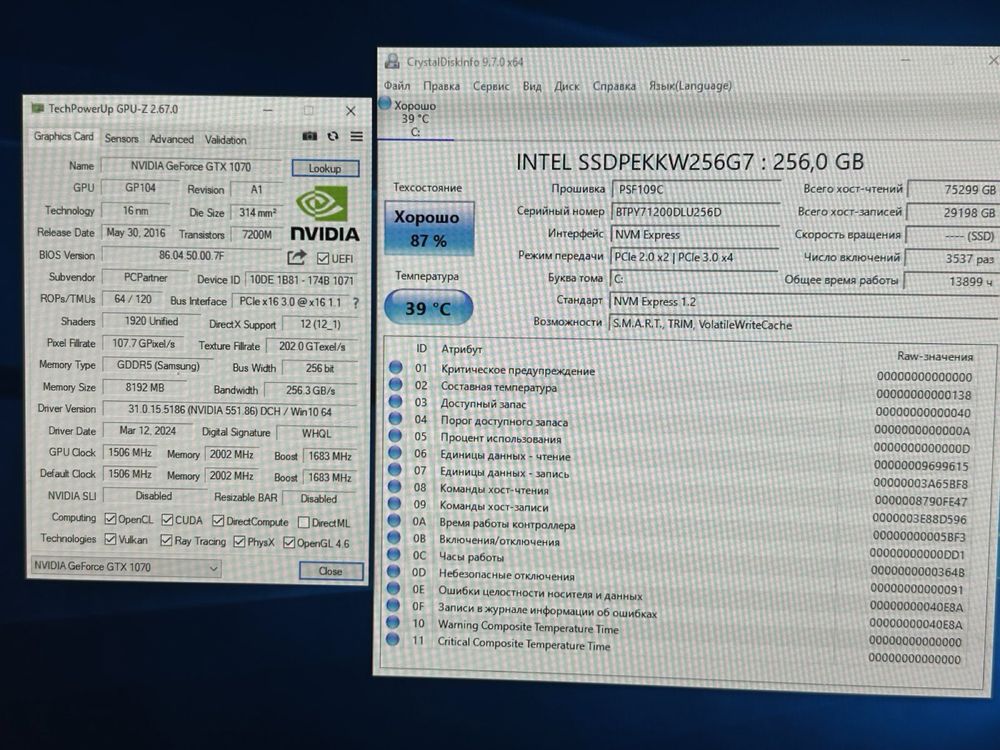Click the INTEL SSDPEKKW256G7 drive title
1000x750 pixels.
click(689, 162)
